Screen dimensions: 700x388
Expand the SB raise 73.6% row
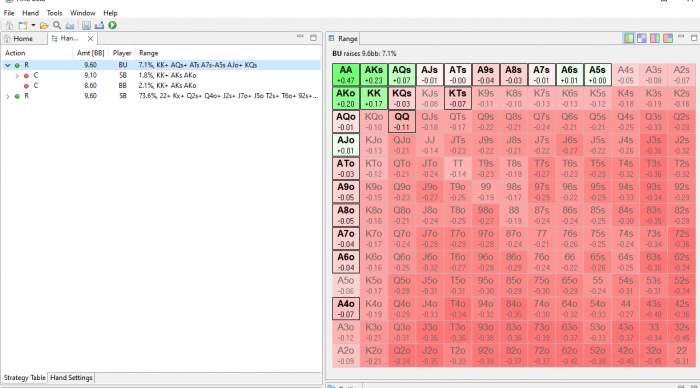(8, 96)
